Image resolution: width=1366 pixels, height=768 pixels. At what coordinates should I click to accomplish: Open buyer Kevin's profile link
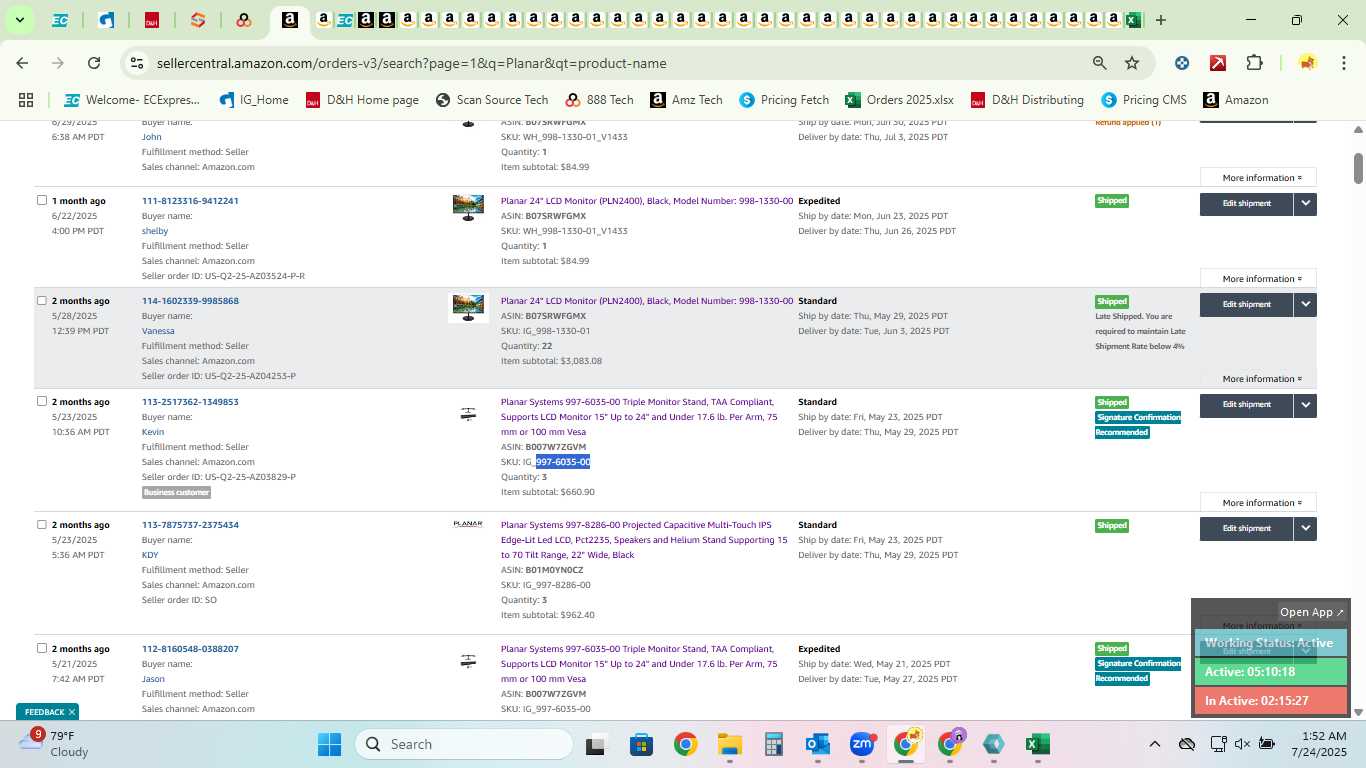[x=153, y=432]
